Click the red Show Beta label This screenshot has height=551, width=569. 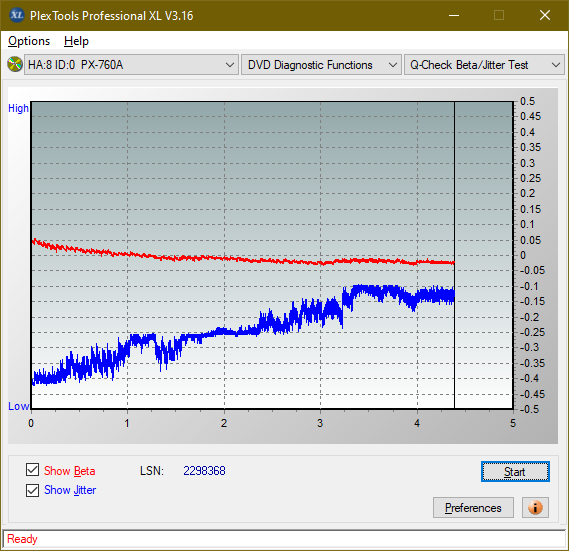click(70, 471)
